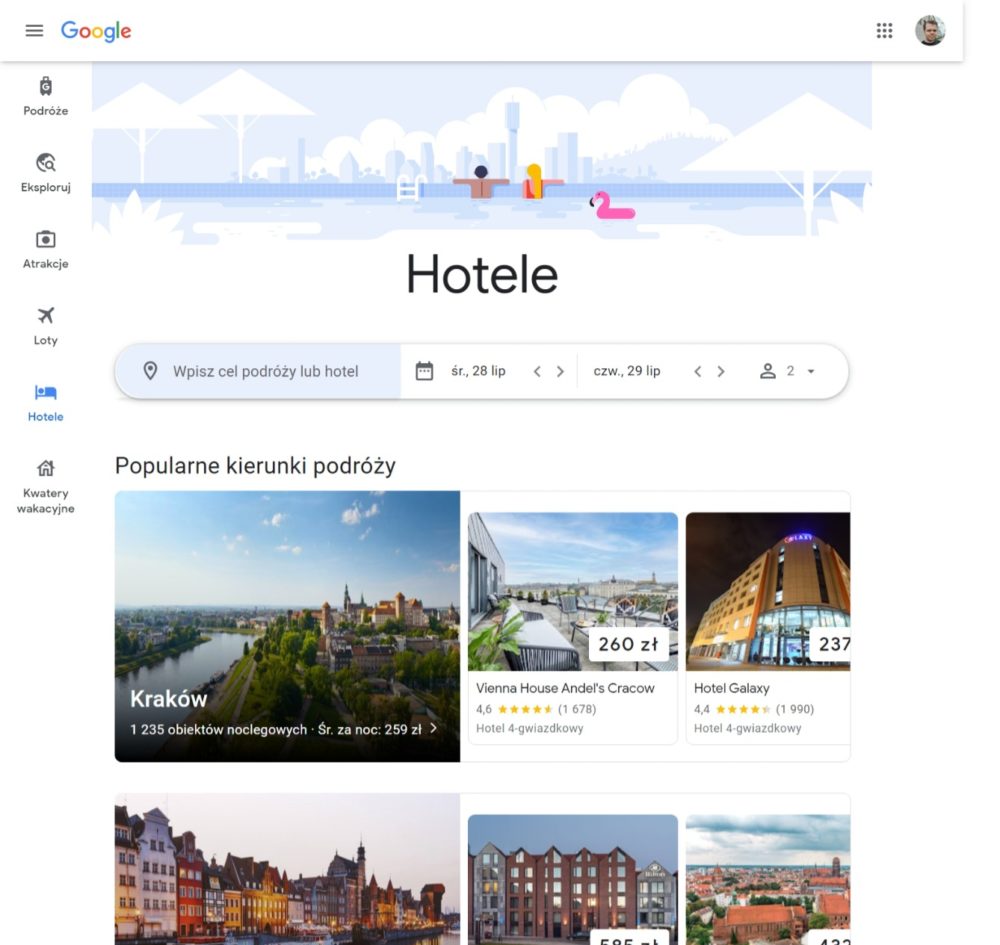
Task: Click the Hotele page title
Action: pos(482,274)
